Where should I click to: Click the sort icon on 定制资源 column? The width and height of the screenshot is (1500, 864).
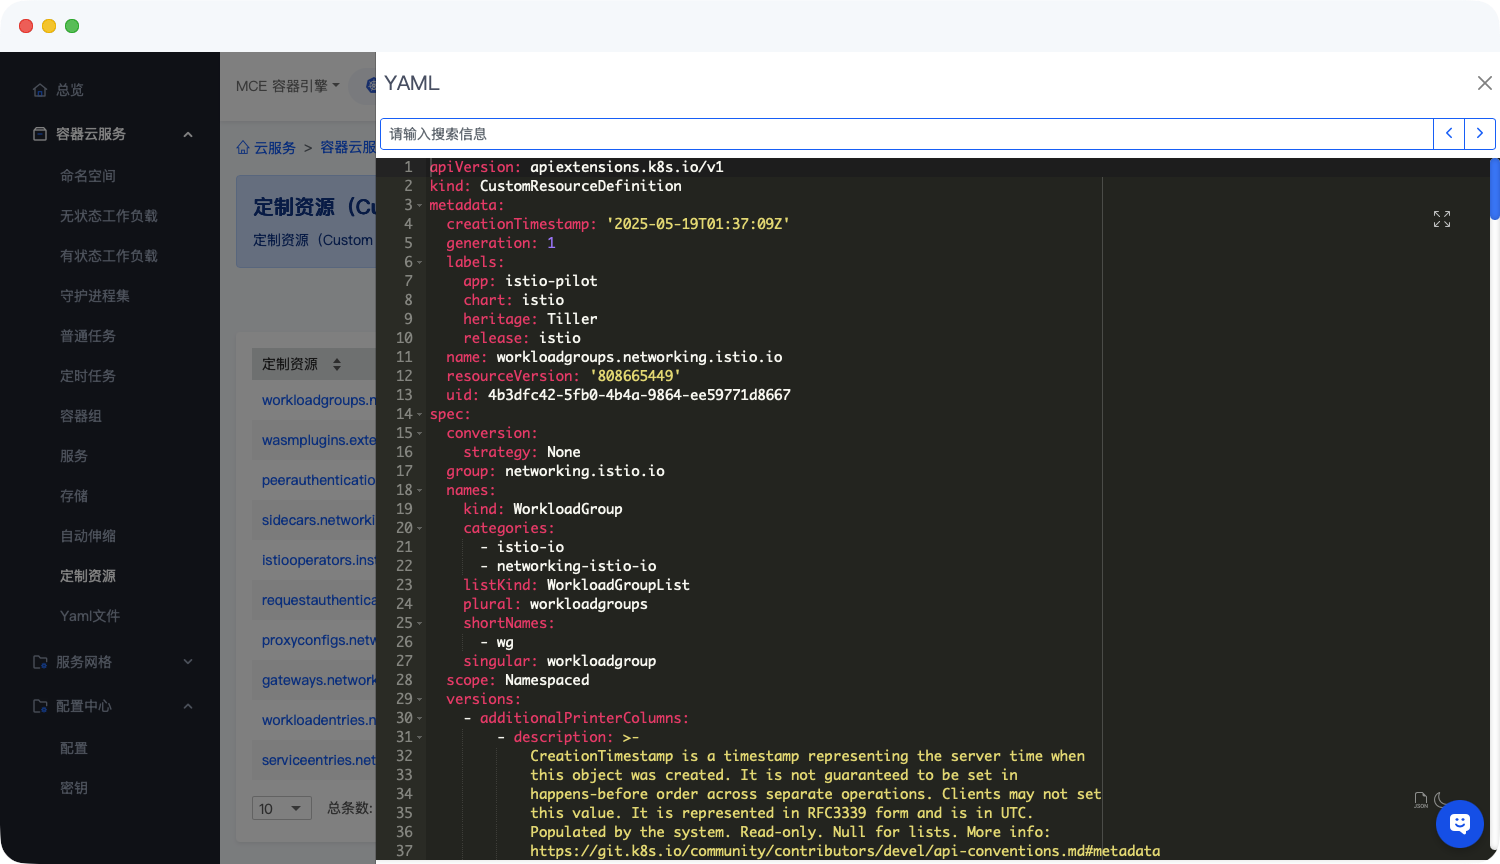click(x=337, y=364)
